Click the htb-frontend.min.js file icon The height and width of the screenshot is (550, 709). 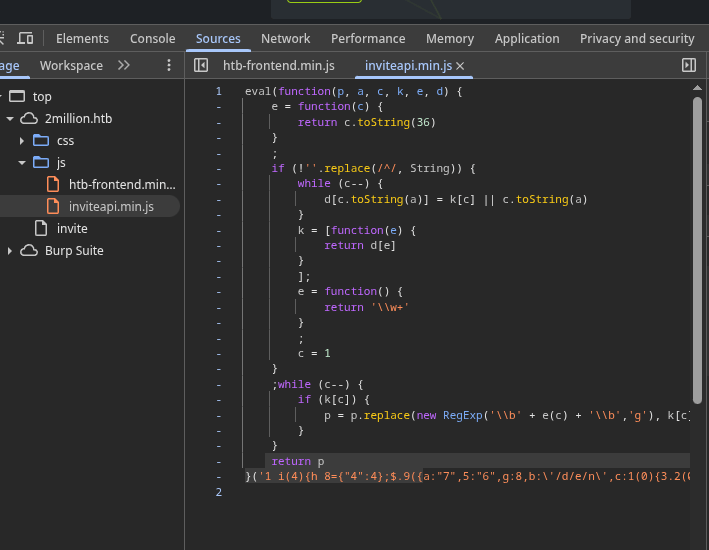(53, 184)
